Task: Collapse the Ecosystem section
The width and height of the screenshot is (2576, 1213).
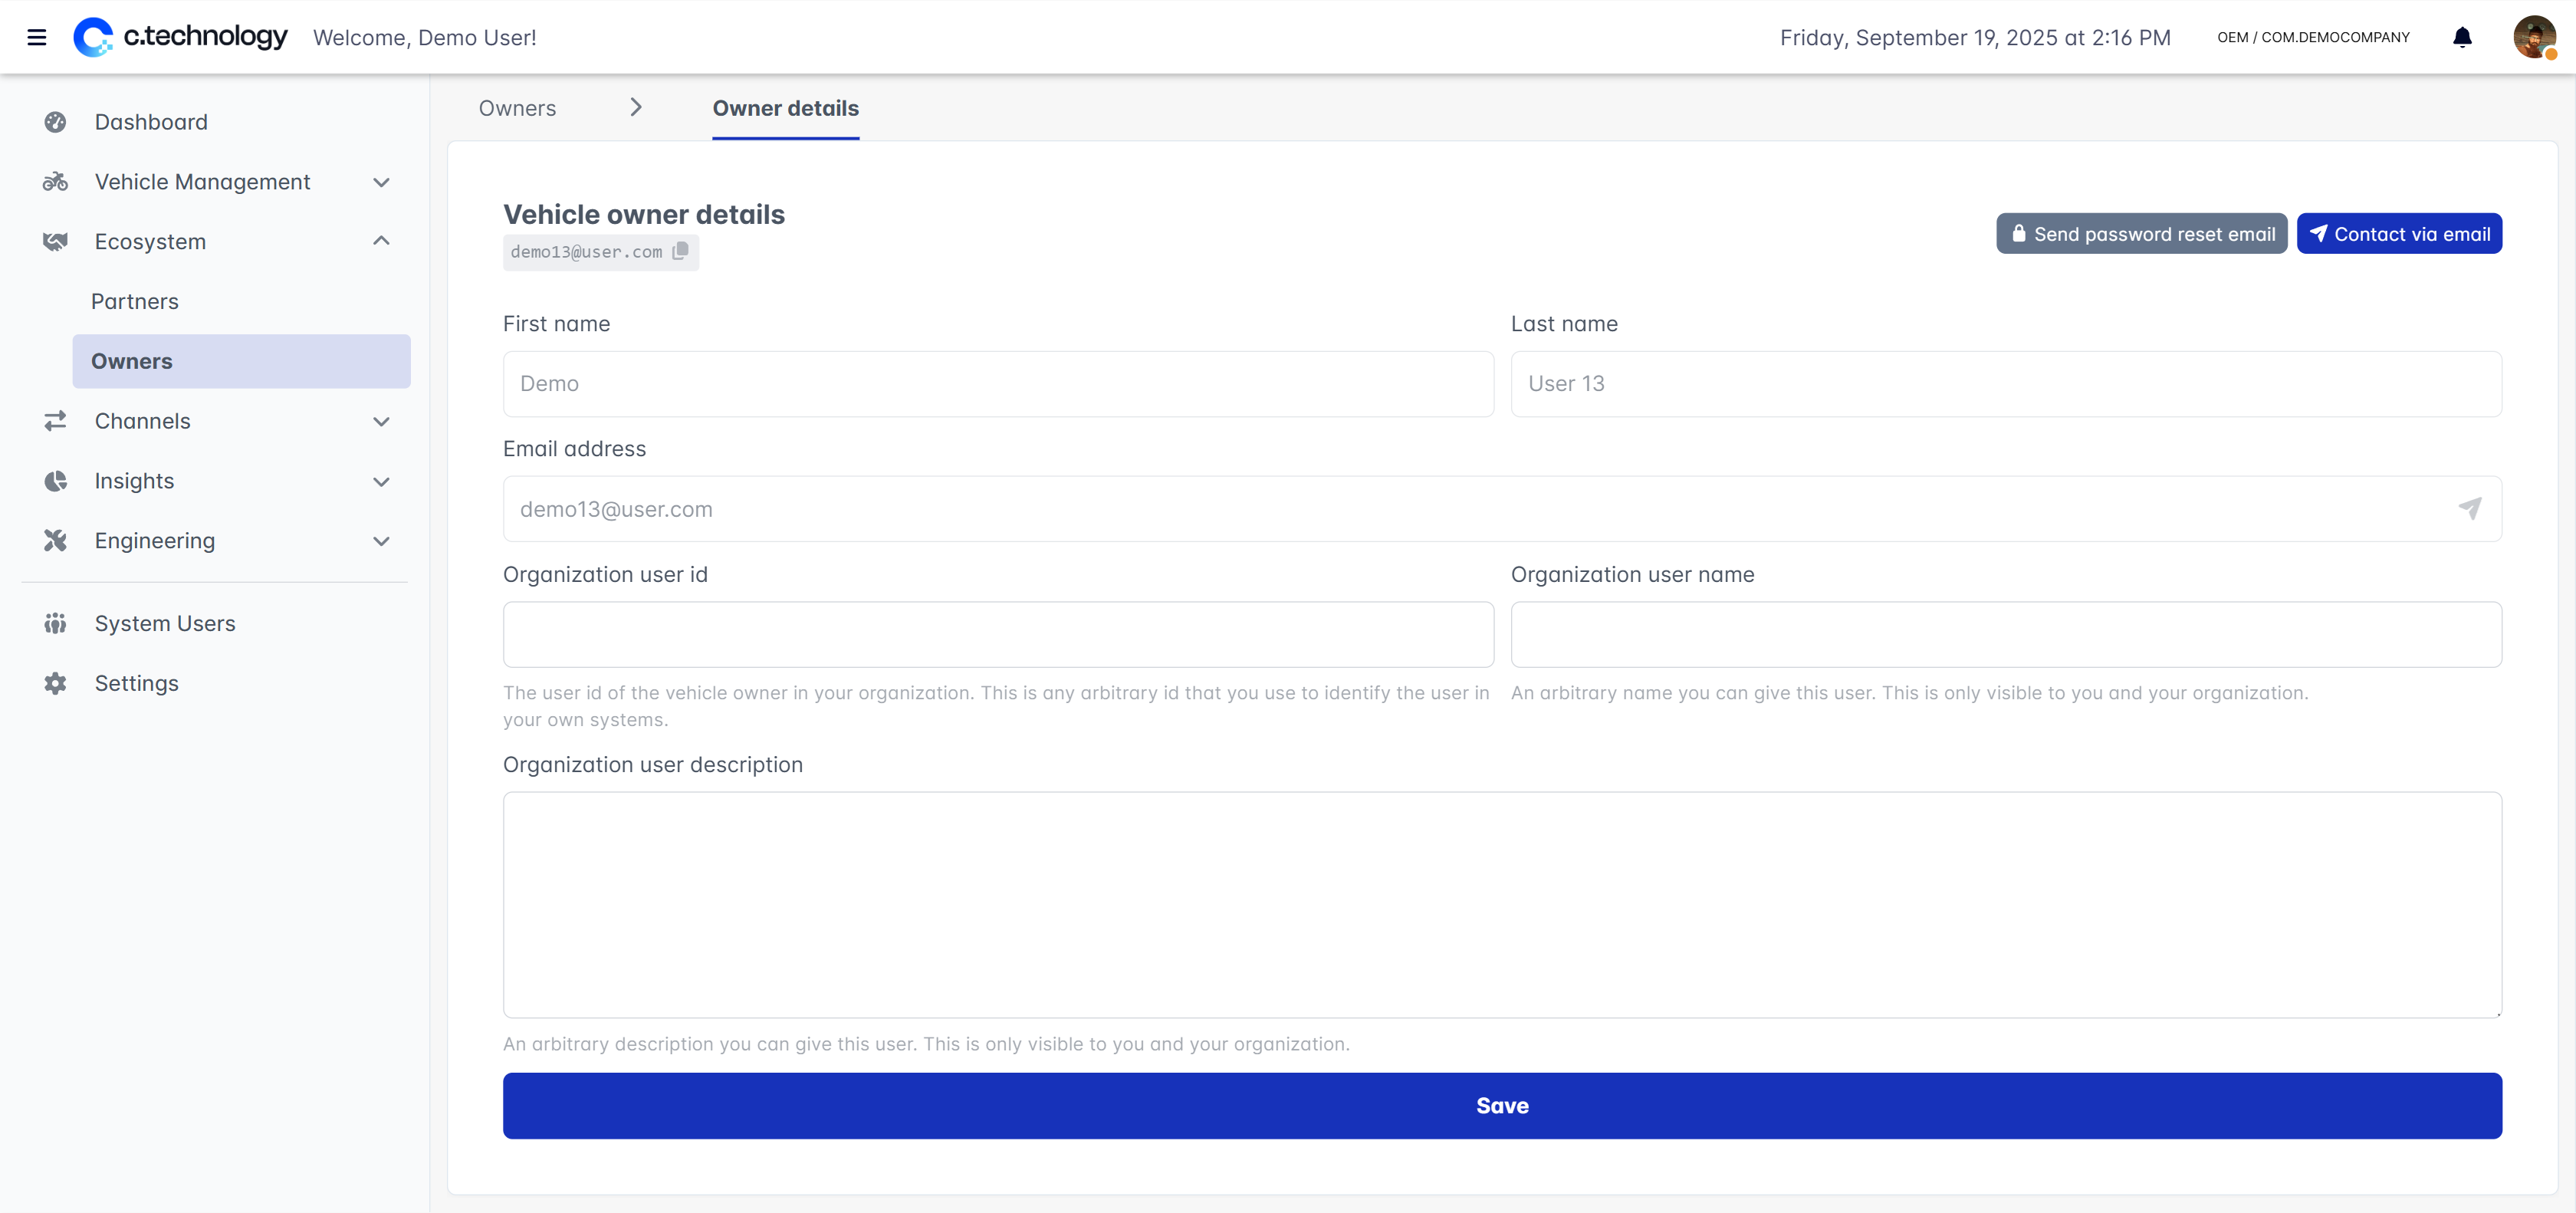Action: coord(381,241)
